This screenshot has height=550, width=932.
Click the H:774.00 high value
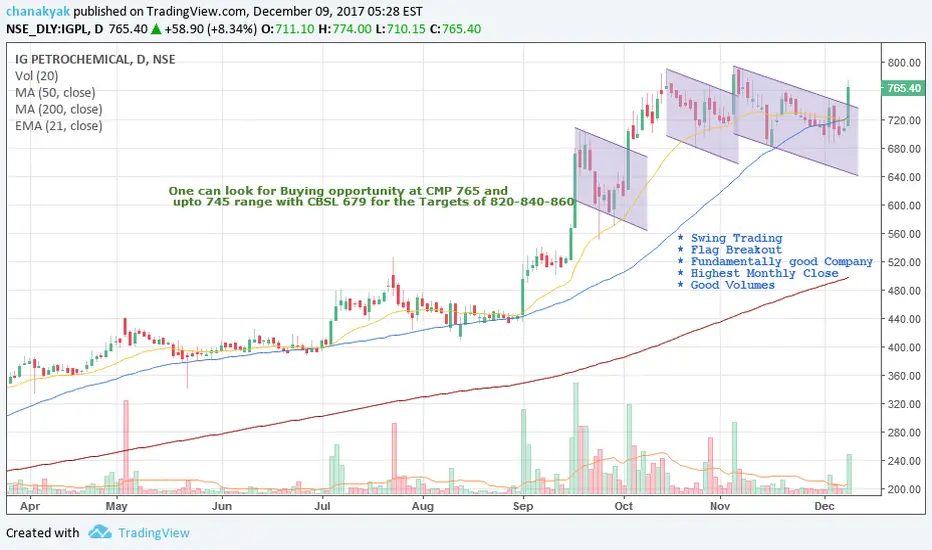pyautogui.click(x=345, y=29)
